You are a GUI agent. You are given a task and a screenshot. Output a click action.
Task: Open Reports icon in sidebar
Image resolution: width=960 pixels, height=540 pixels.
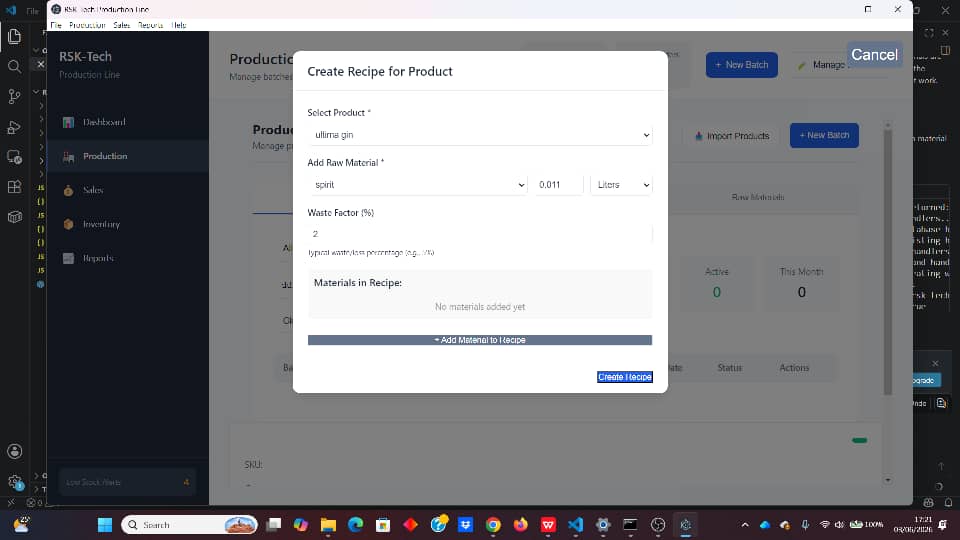click(69, 258)
